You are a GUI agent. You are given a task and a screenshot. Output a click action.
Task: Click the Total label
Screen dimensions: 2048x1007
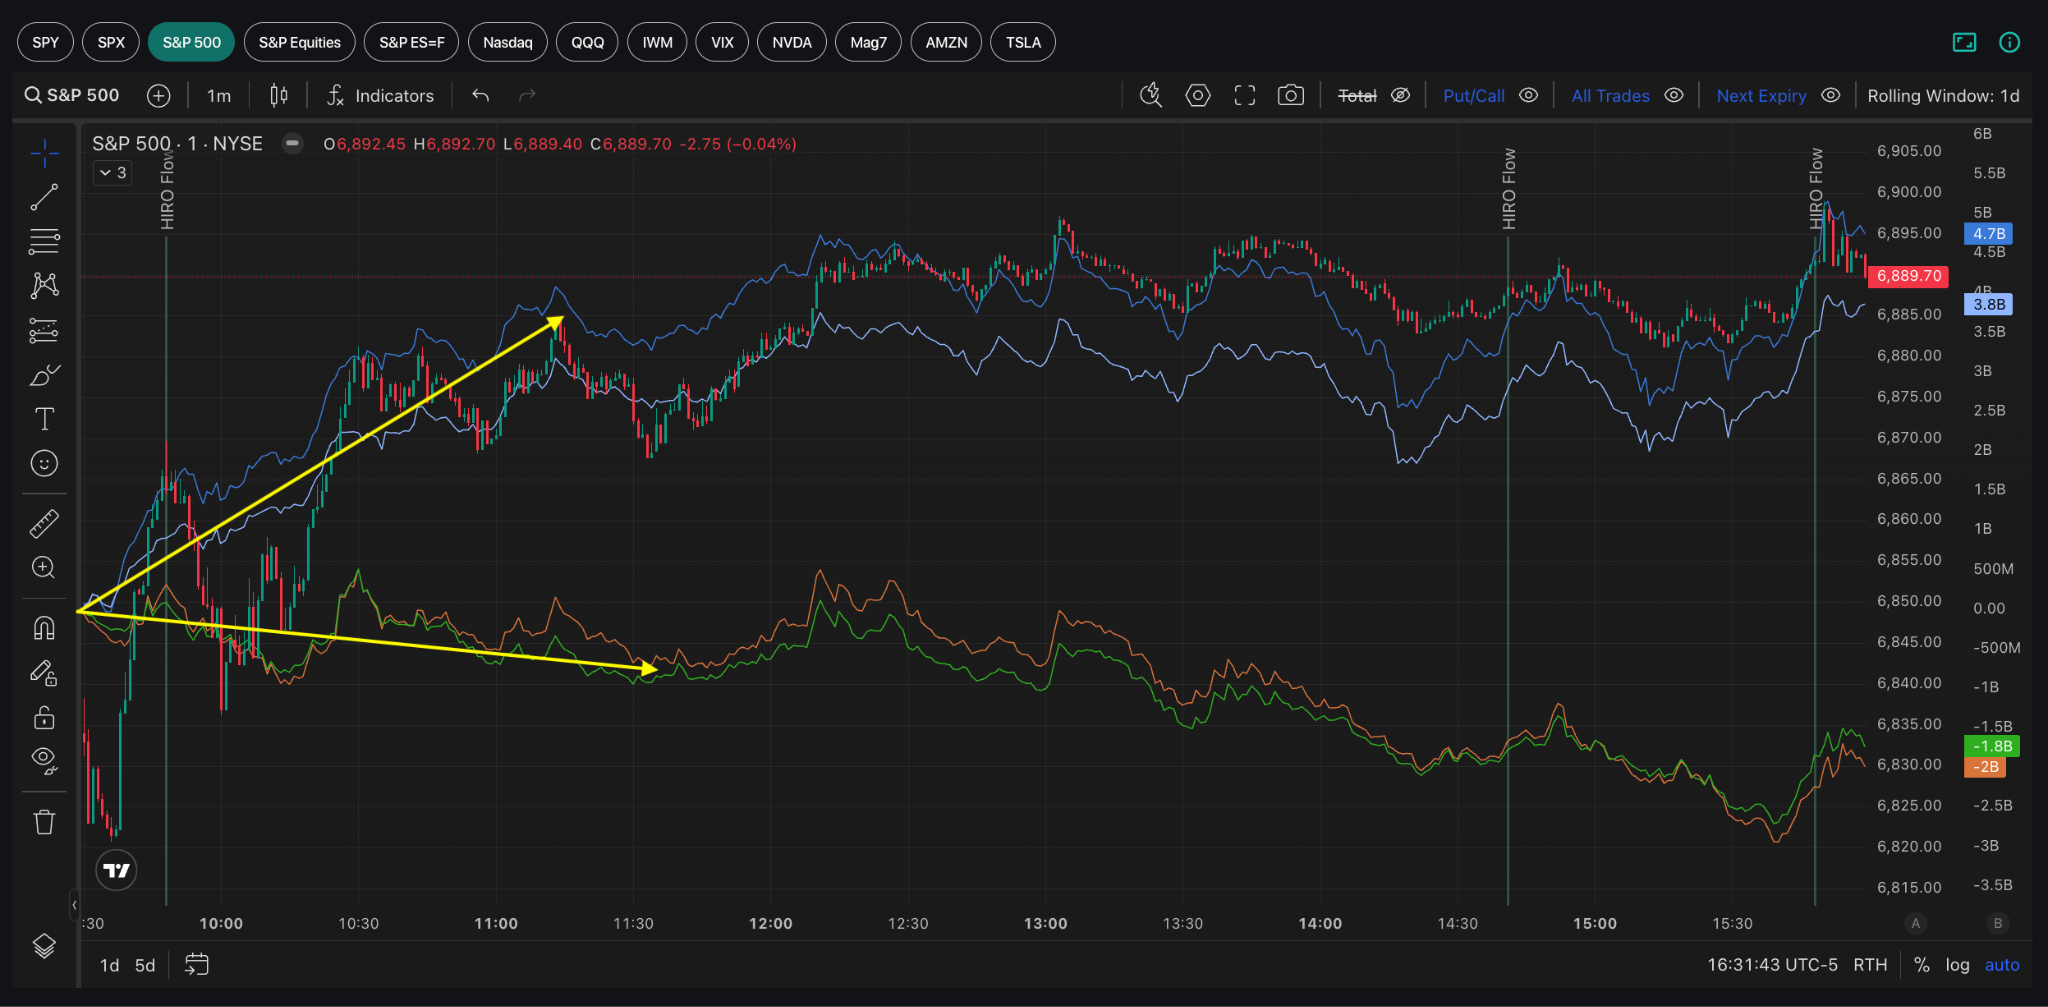[1357, 96]
